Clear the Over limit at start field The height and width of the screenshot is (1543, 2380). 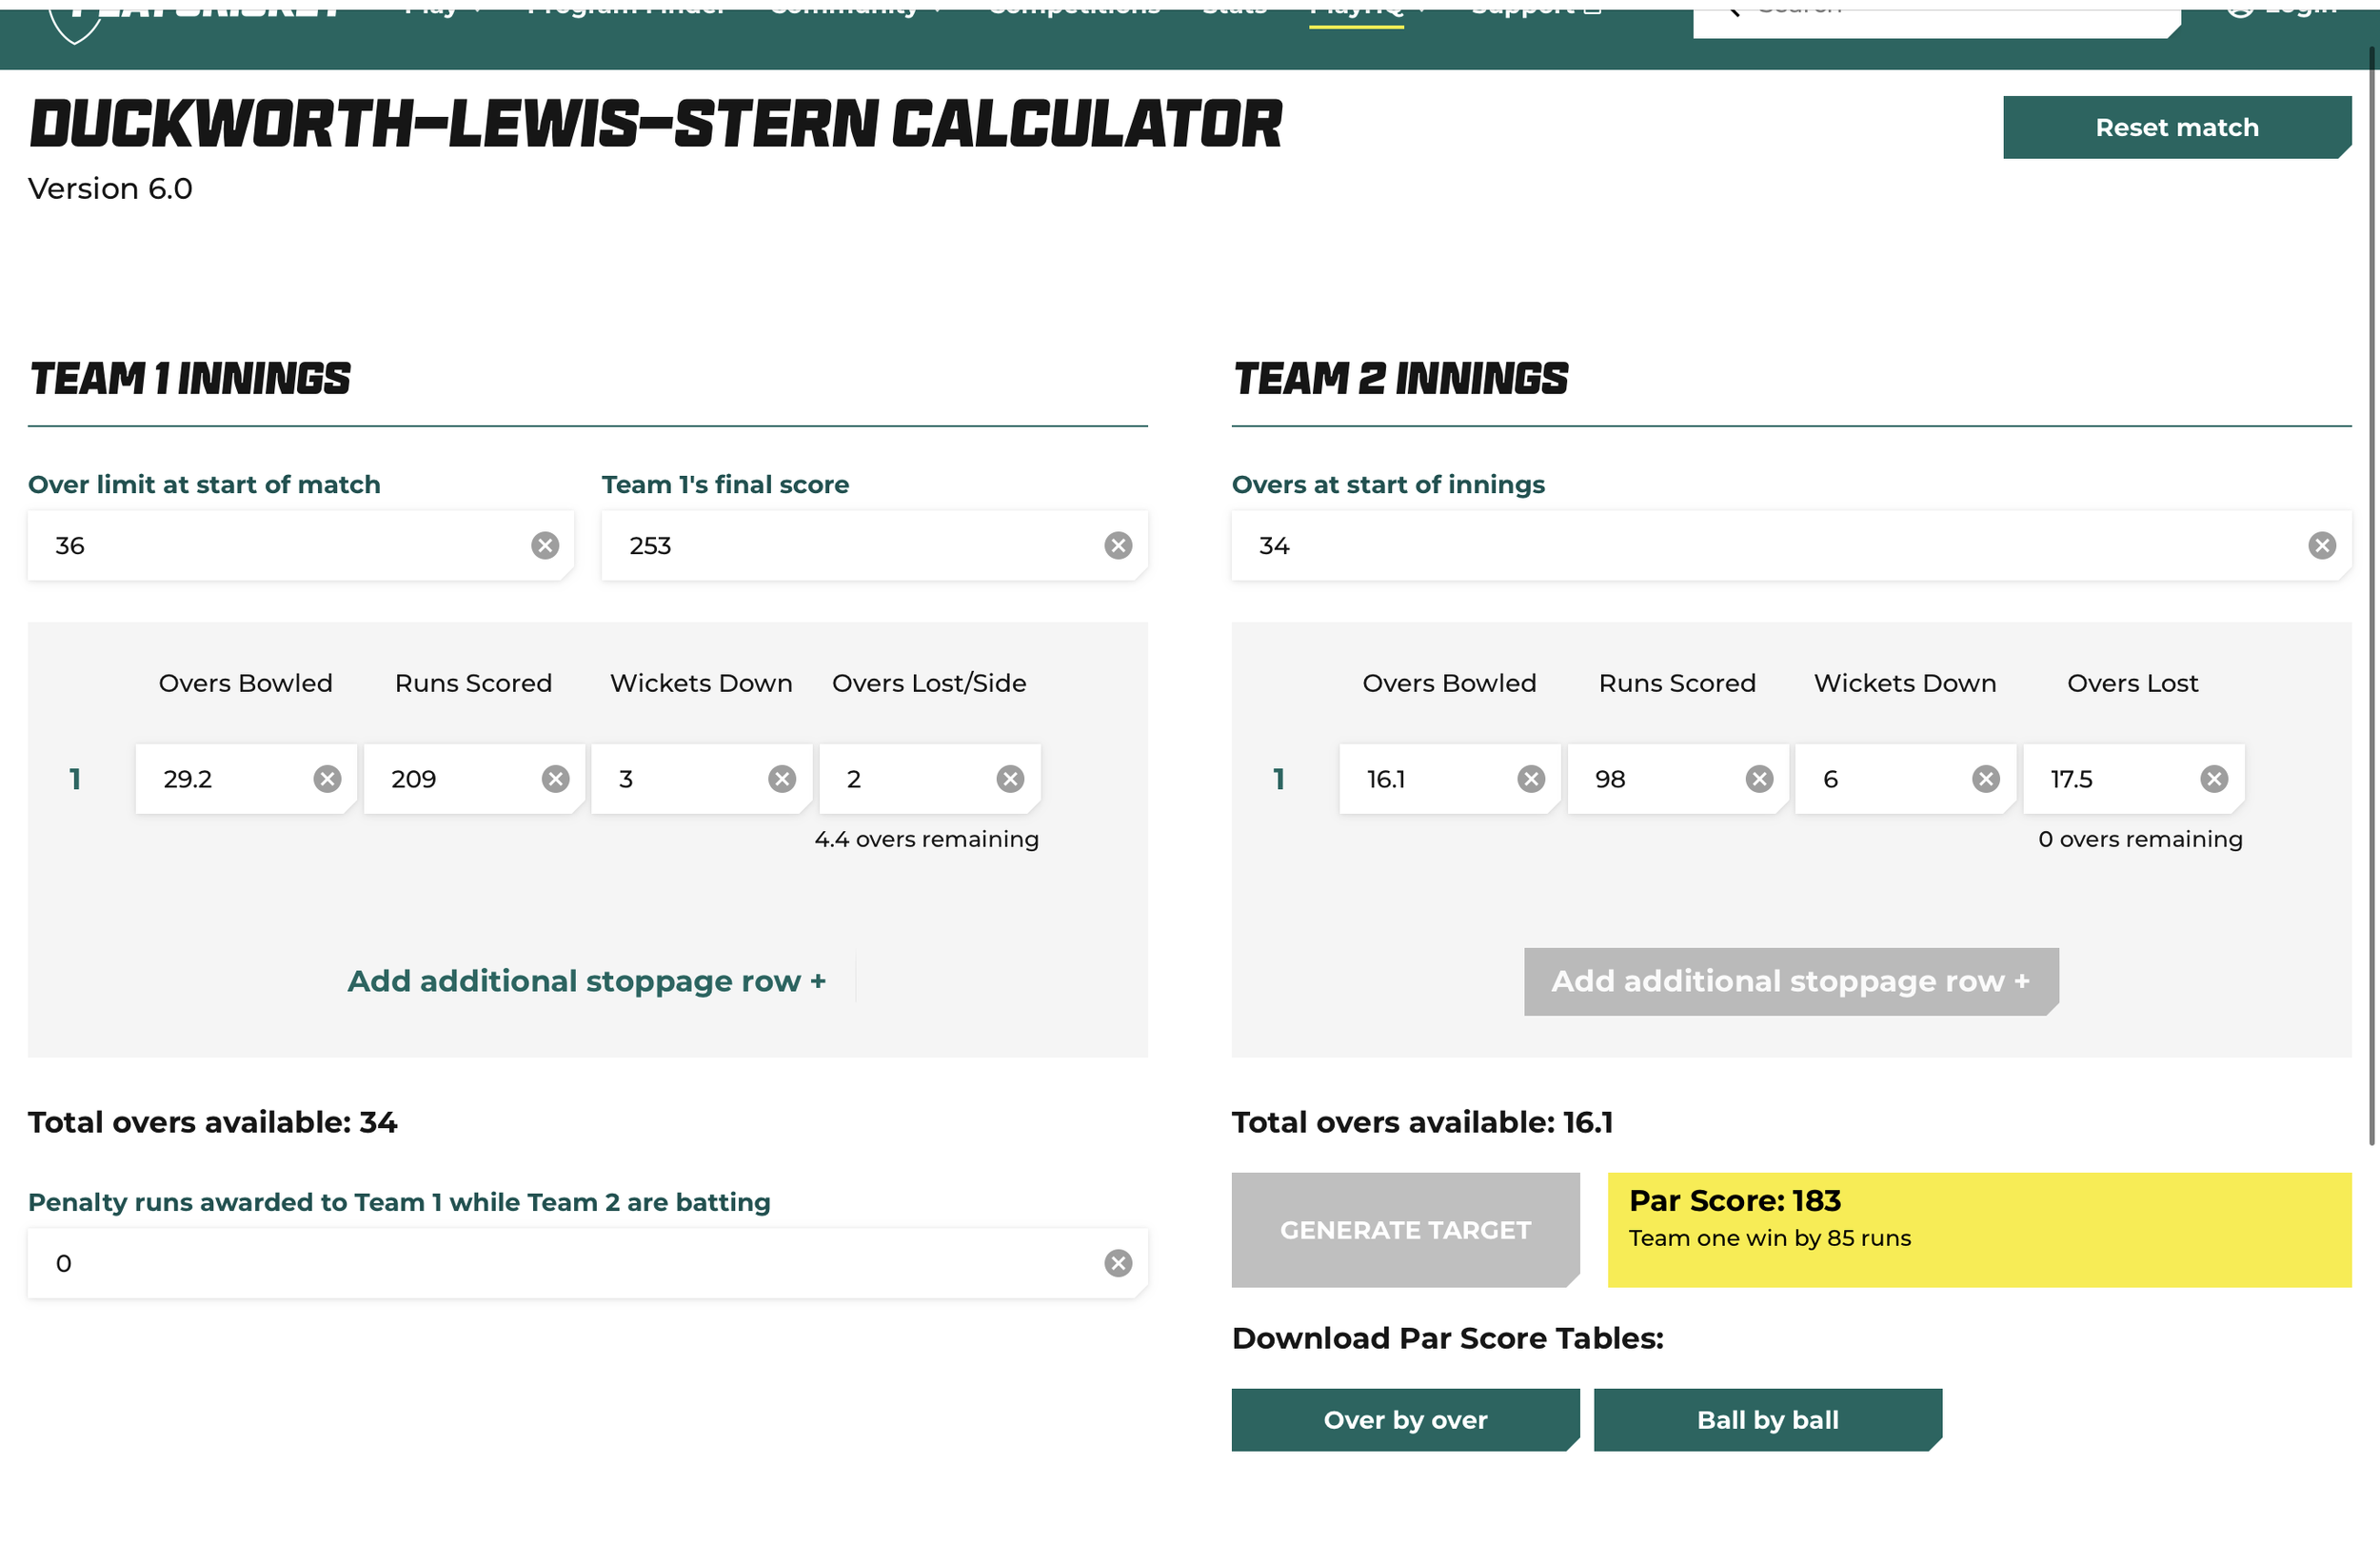click(544, 545)
